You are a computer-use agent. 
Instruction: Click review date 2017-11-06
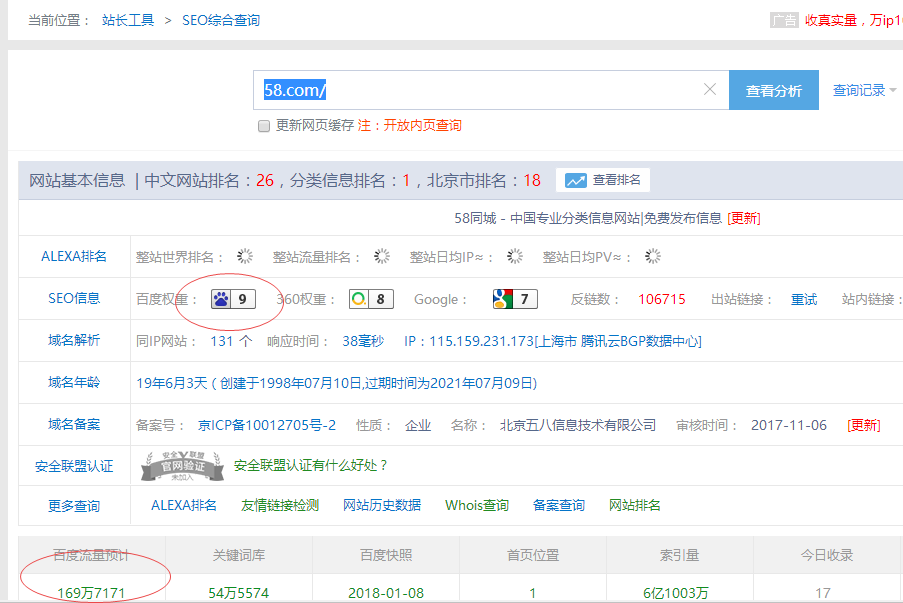coord(788,425)
